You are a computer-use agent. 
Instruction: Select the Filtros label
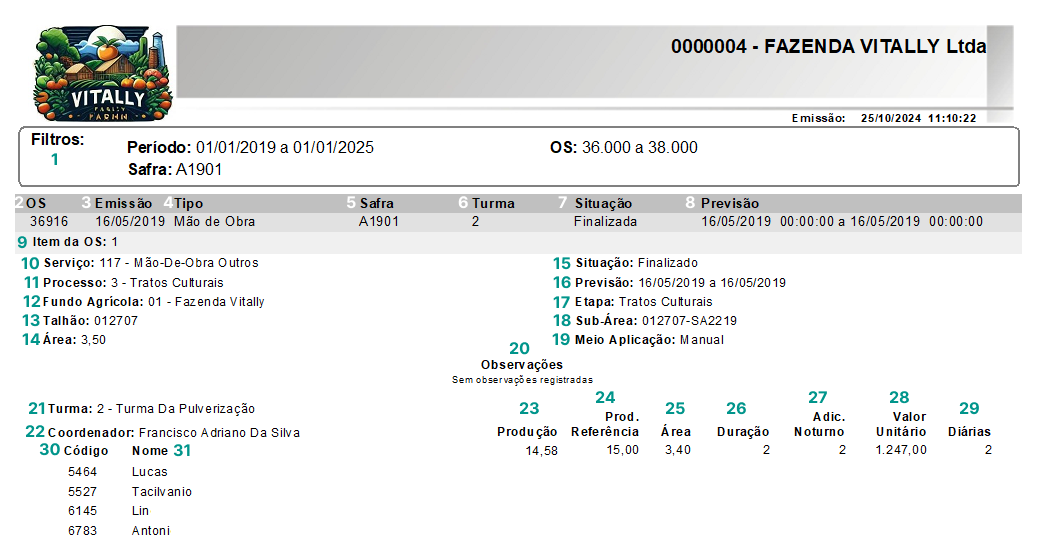point(58,140)
